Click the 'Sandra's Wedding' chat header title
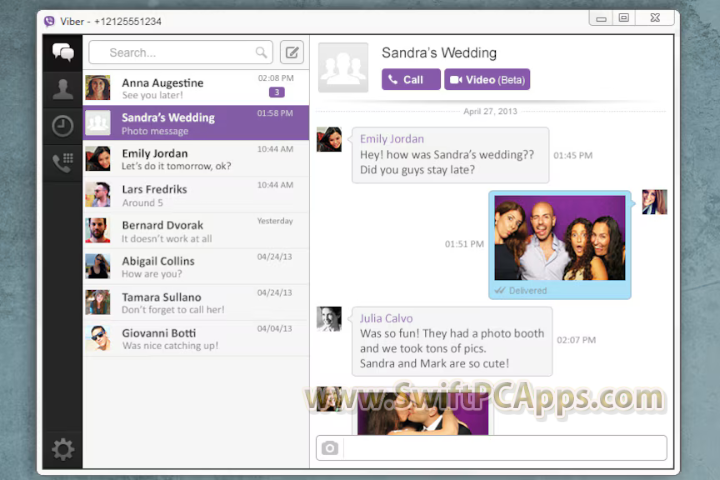 click(x=439, y=53)
